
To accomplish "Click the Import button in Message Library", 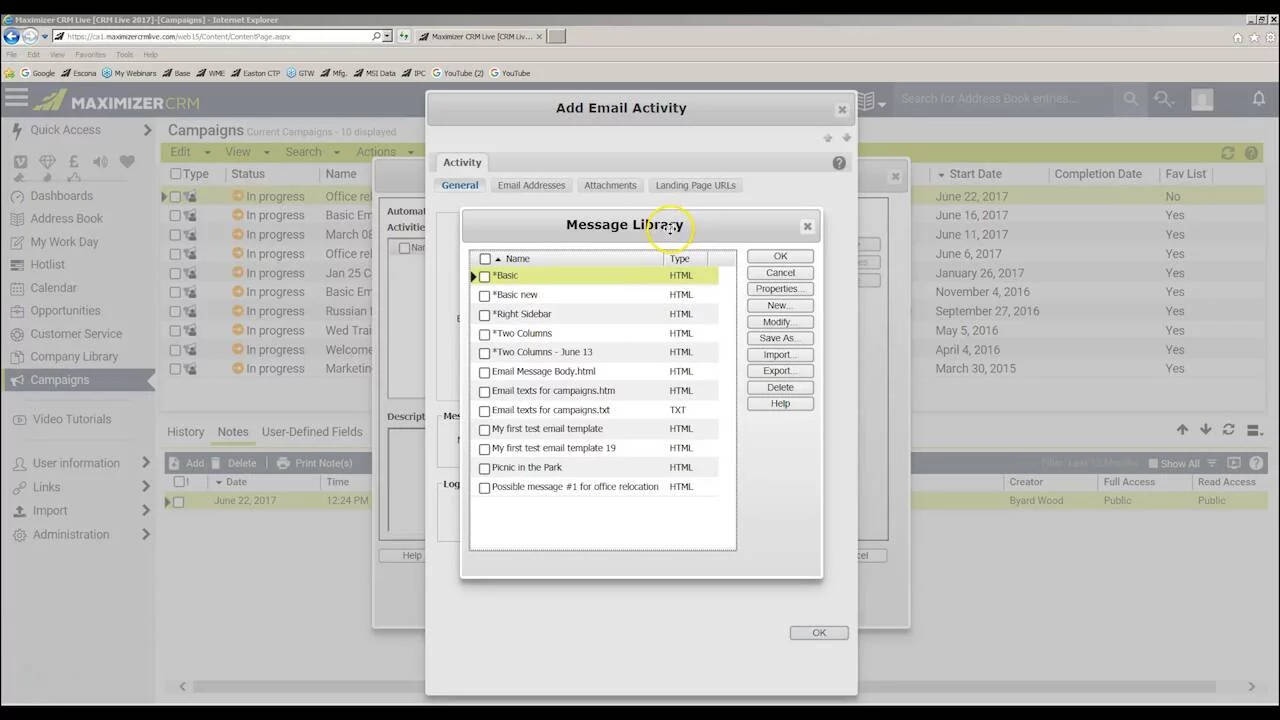I will point(780,355).
